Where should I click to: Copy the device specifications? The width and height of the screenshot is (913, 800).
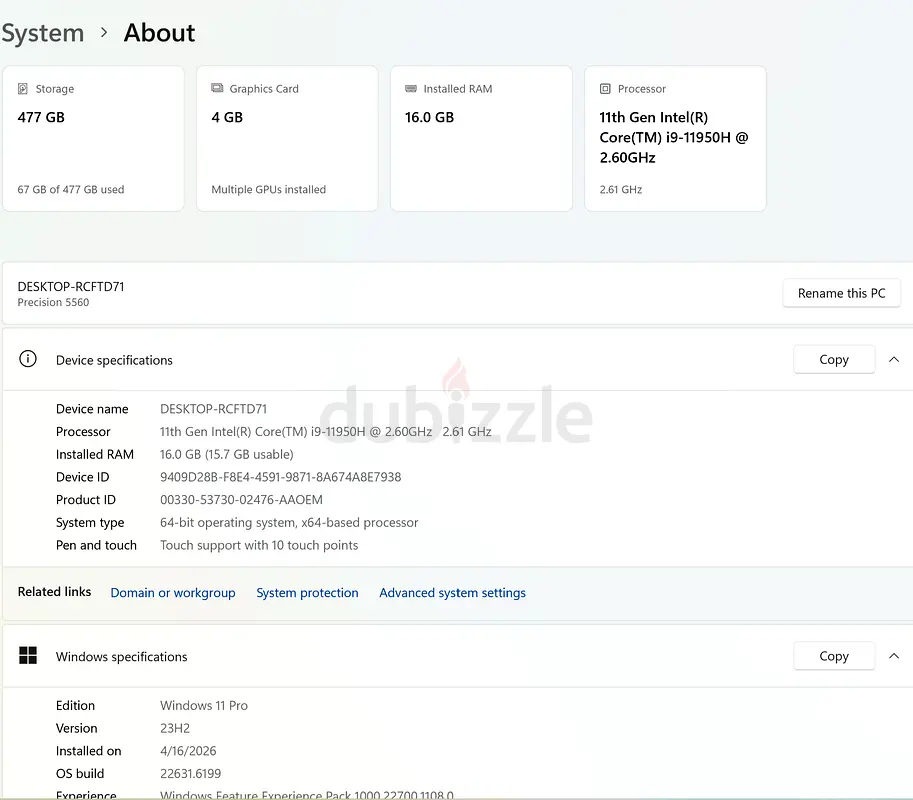(x=833, y=359)
